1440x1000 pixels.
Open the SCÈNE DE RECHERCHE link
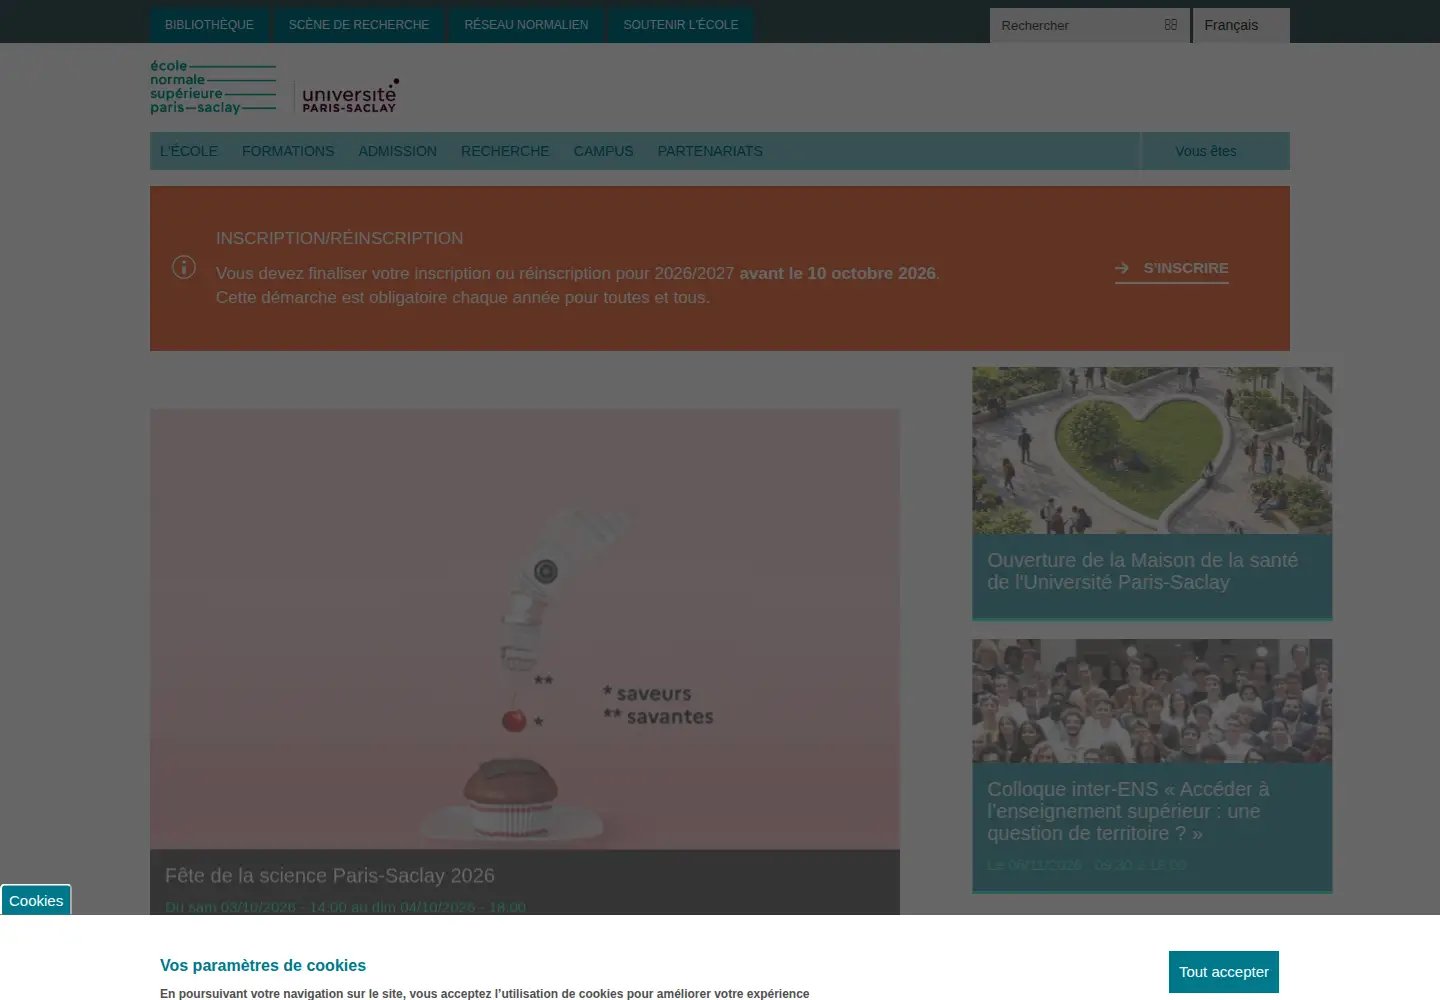(x=359, y=25)
